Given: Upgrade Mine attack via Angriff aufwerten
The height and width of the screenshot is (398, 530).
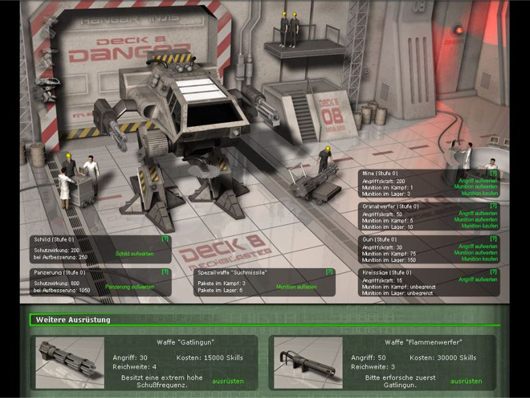Looking at the screenshot, I should [x=478, y=181].
